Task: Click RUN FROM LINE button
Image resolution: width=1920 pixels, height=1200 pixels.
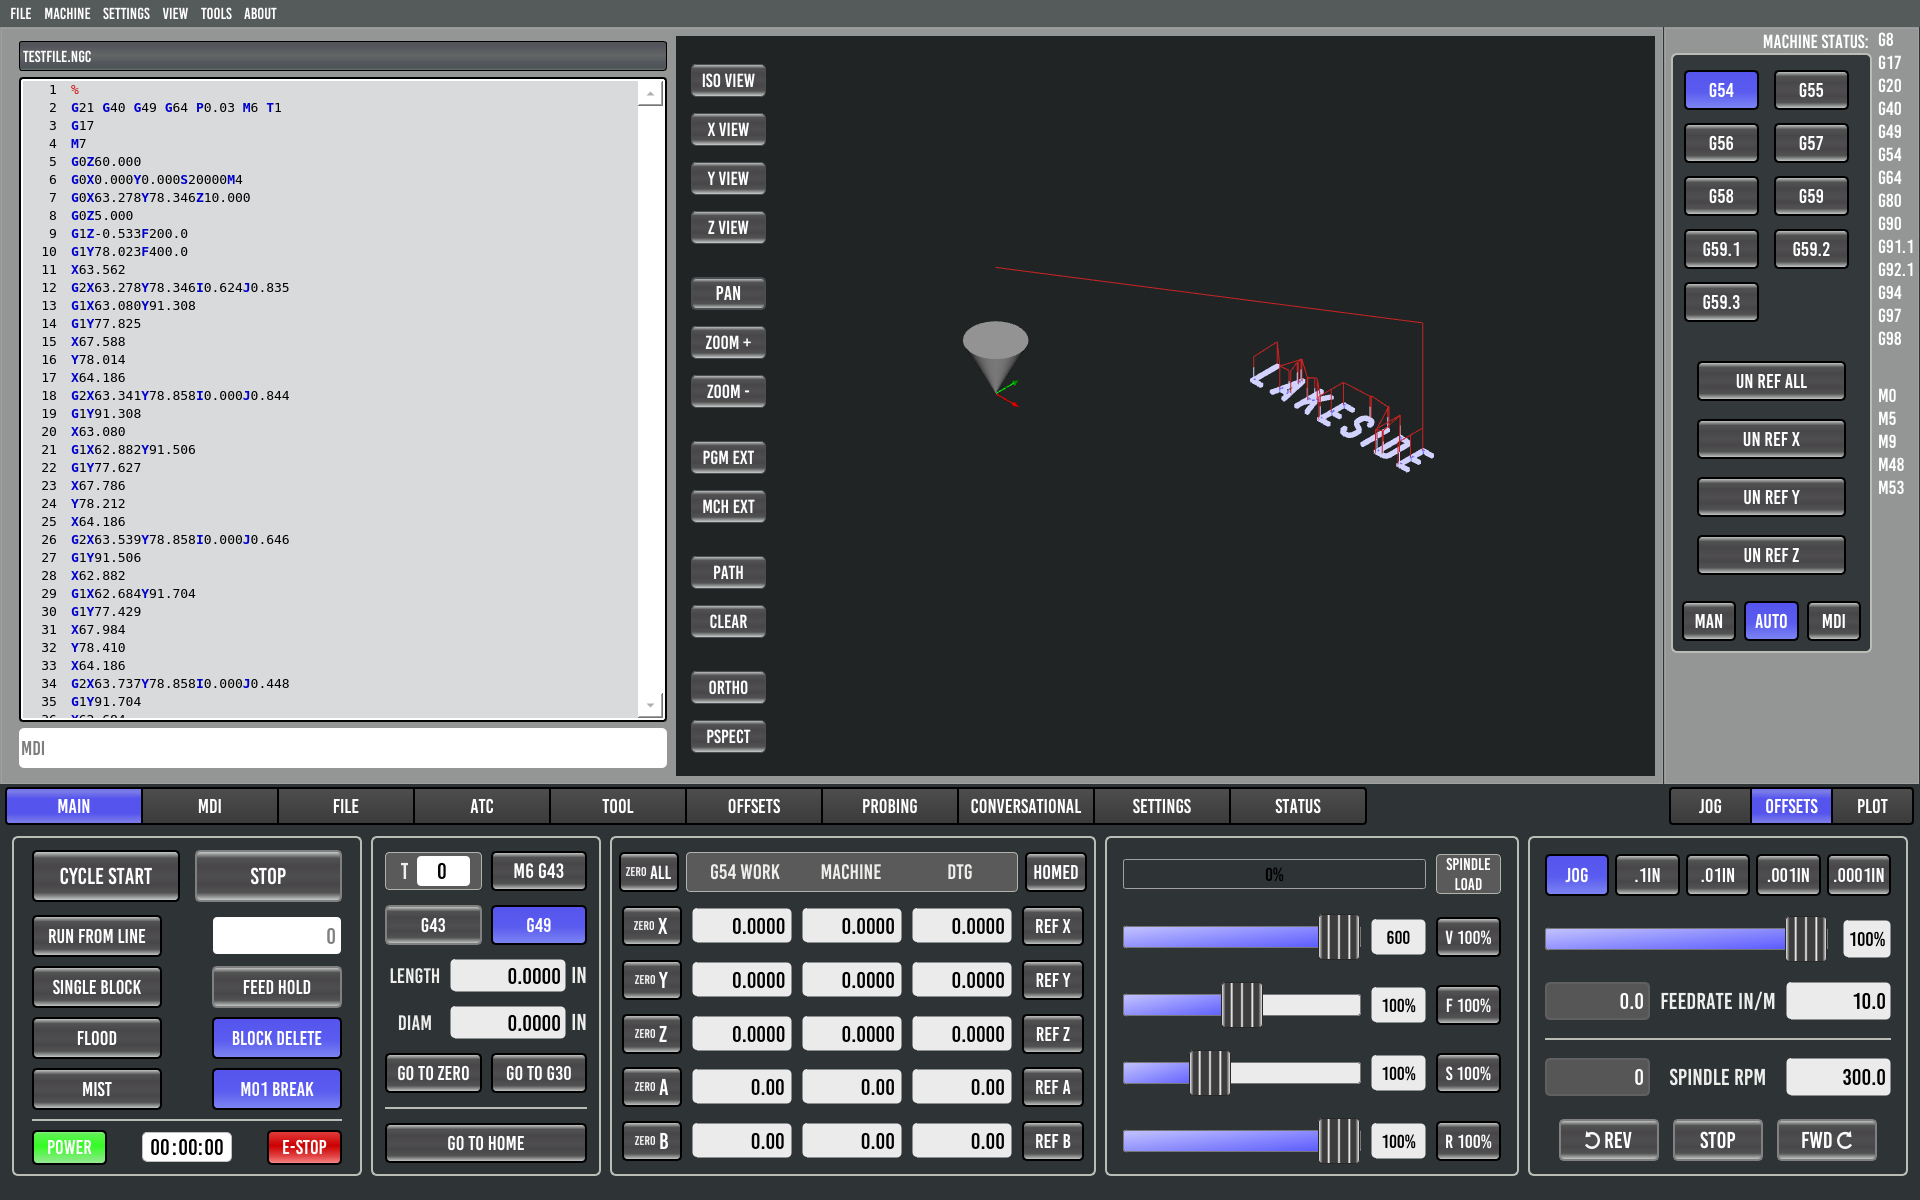Action: click(x=97, y=937)
